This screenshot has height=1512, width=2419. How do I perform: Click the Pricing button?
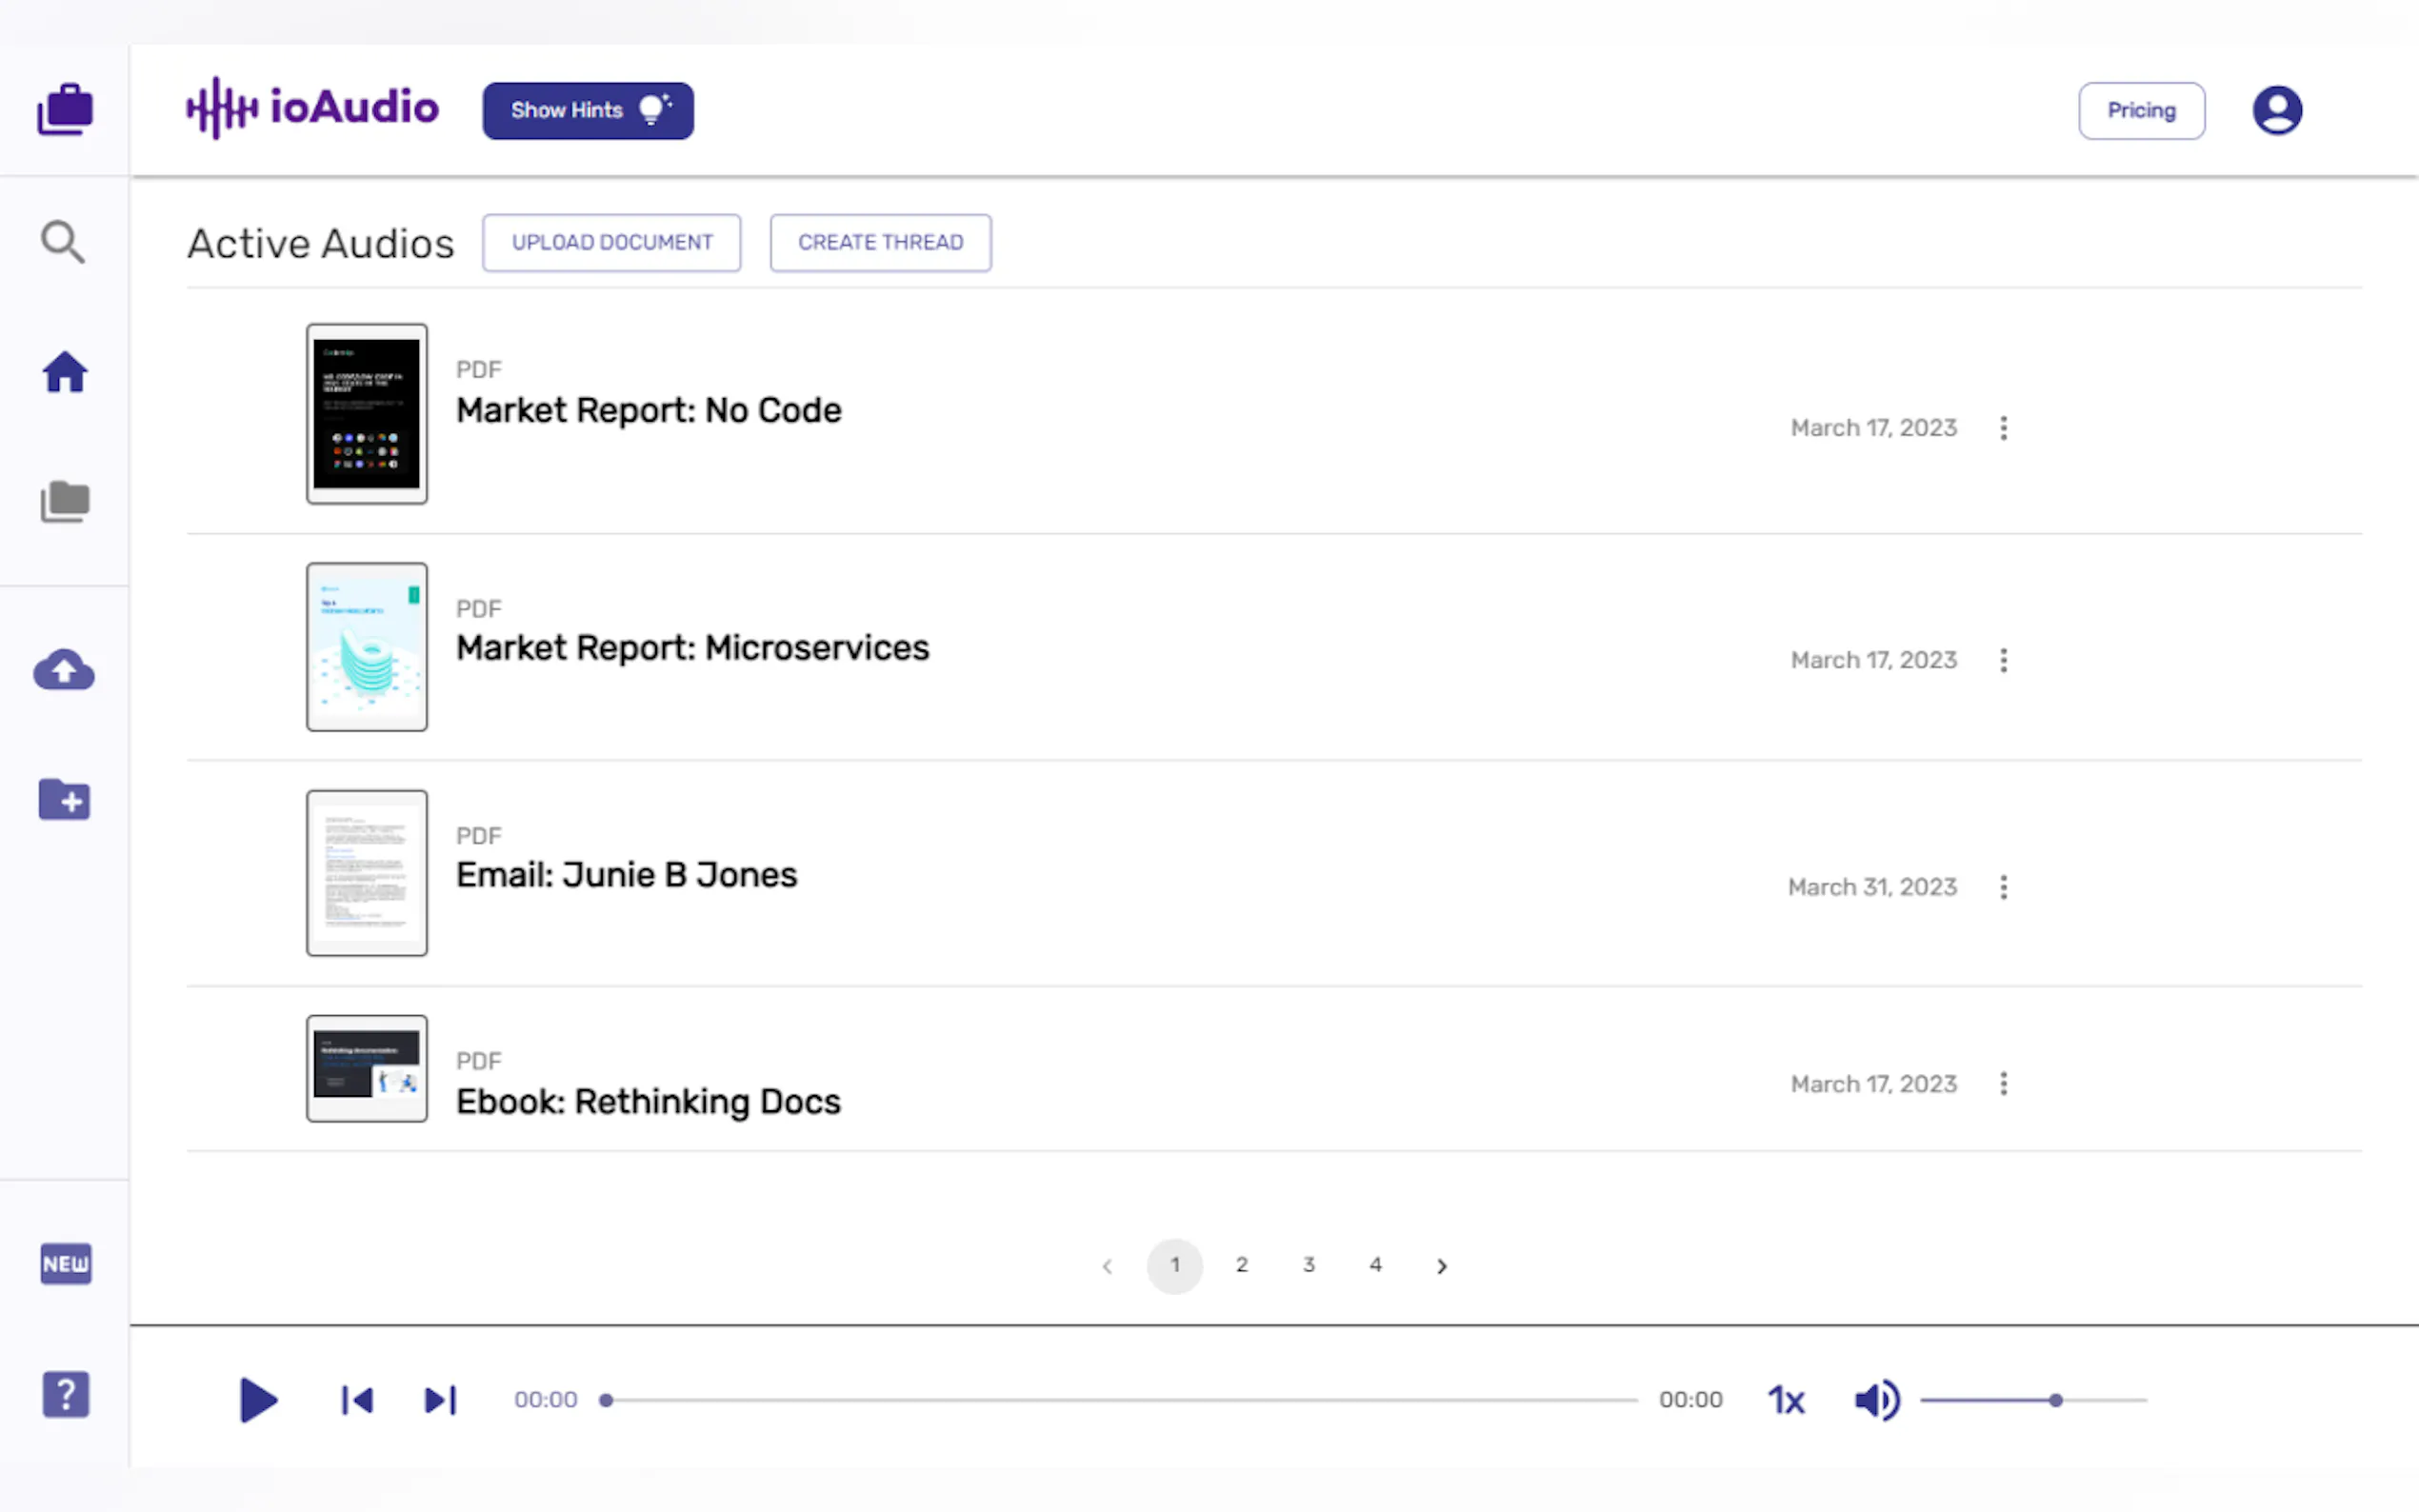pos(2141,110)
